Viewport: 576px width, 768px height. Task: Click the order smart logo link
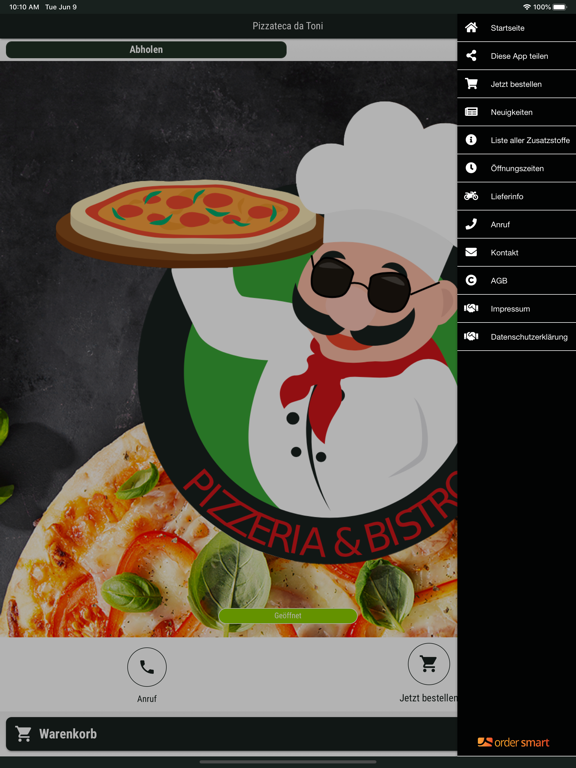click(513, 742)
